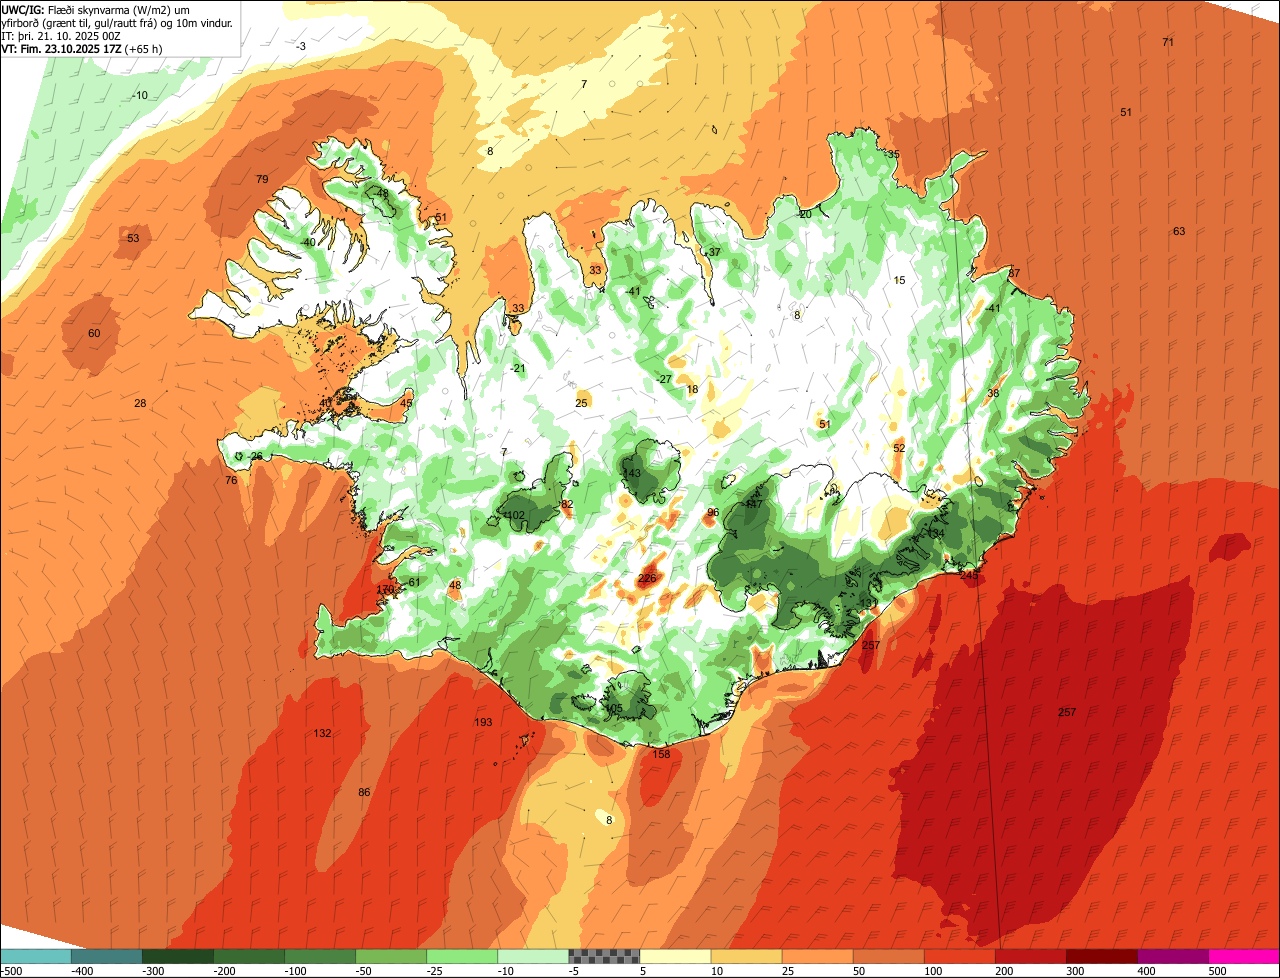Click the map value "38" in the Eastfjords

pos(993,394)
